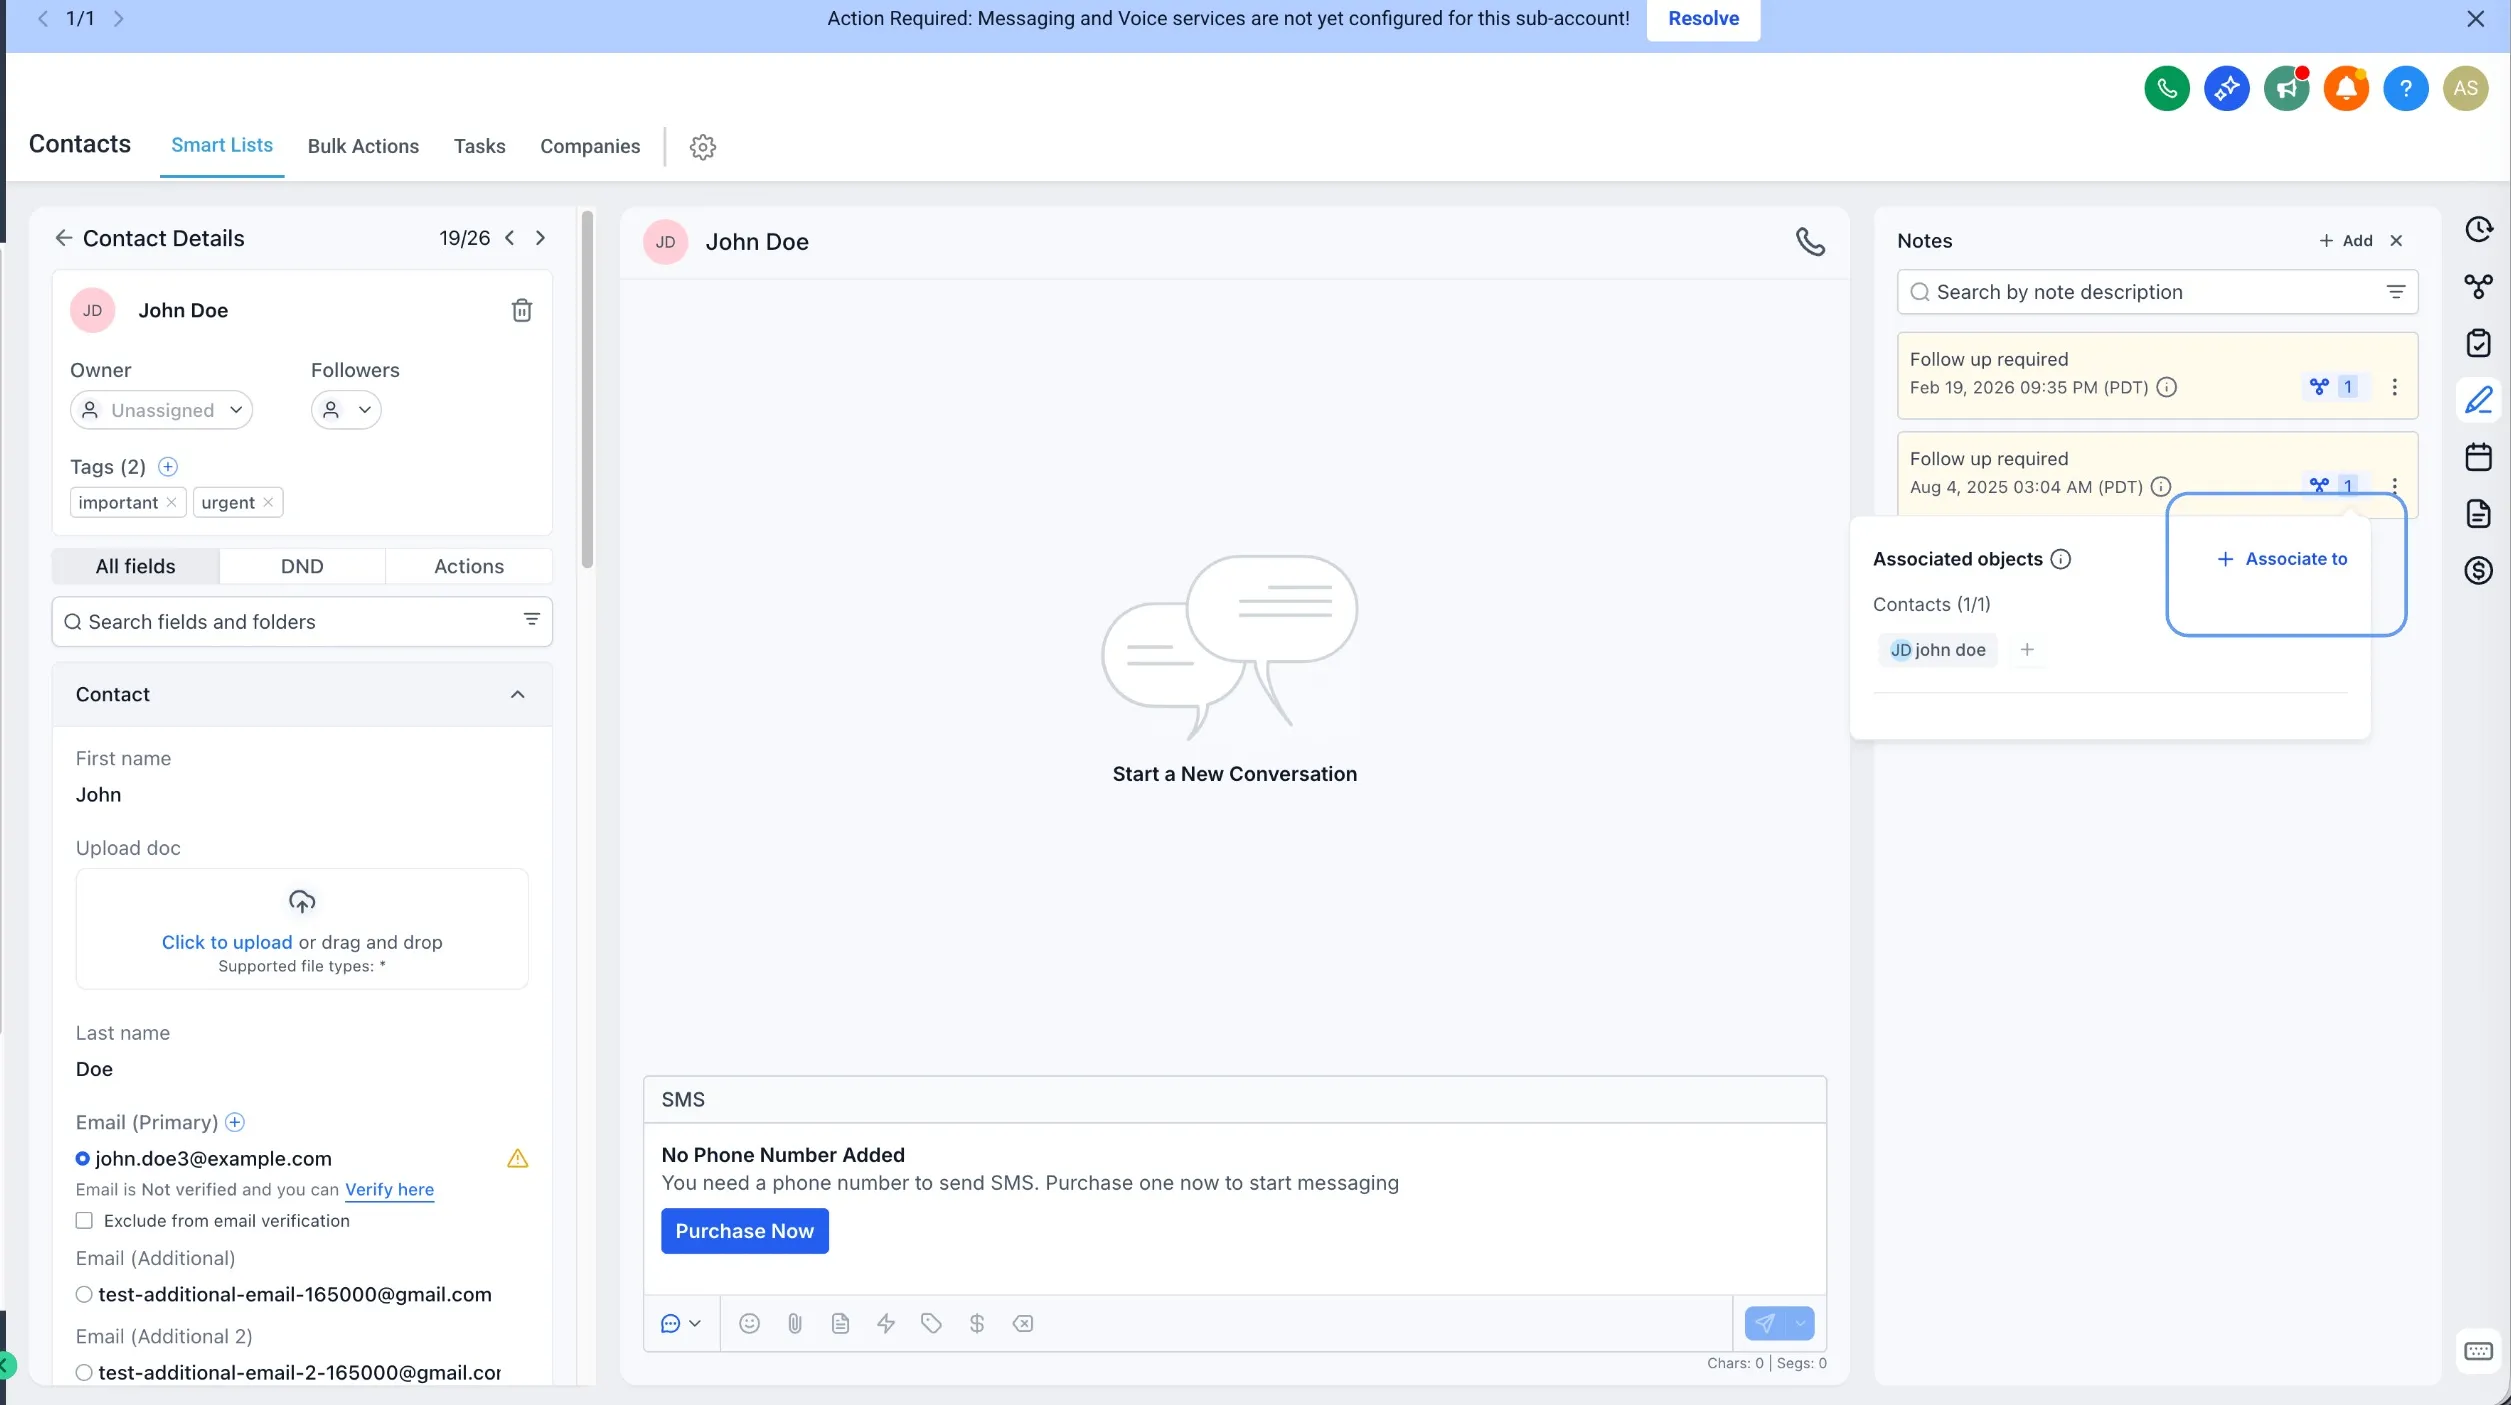Open message channel type dropdown

pos(680,1323)
